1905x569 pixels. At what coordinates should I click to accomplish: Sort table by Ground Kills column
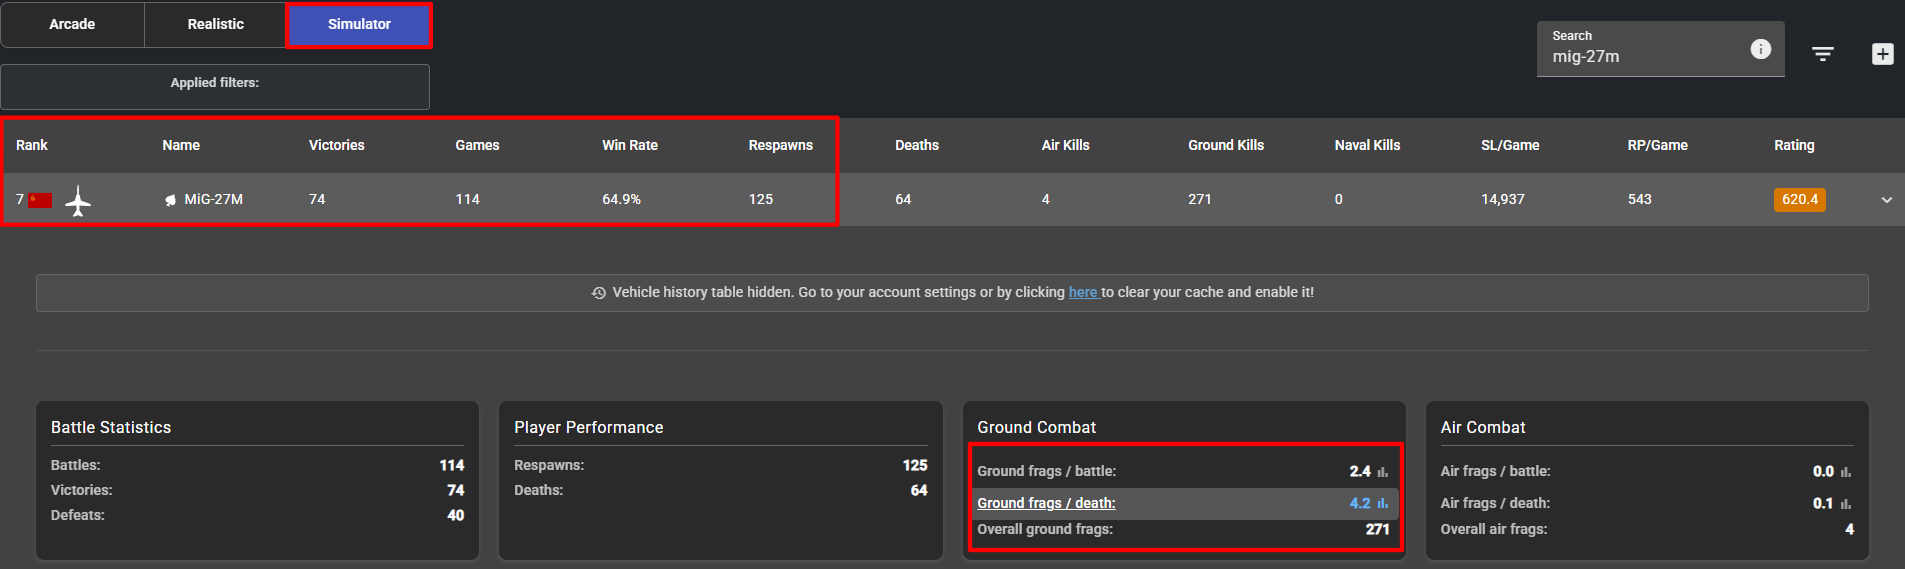pos(1225,145)
